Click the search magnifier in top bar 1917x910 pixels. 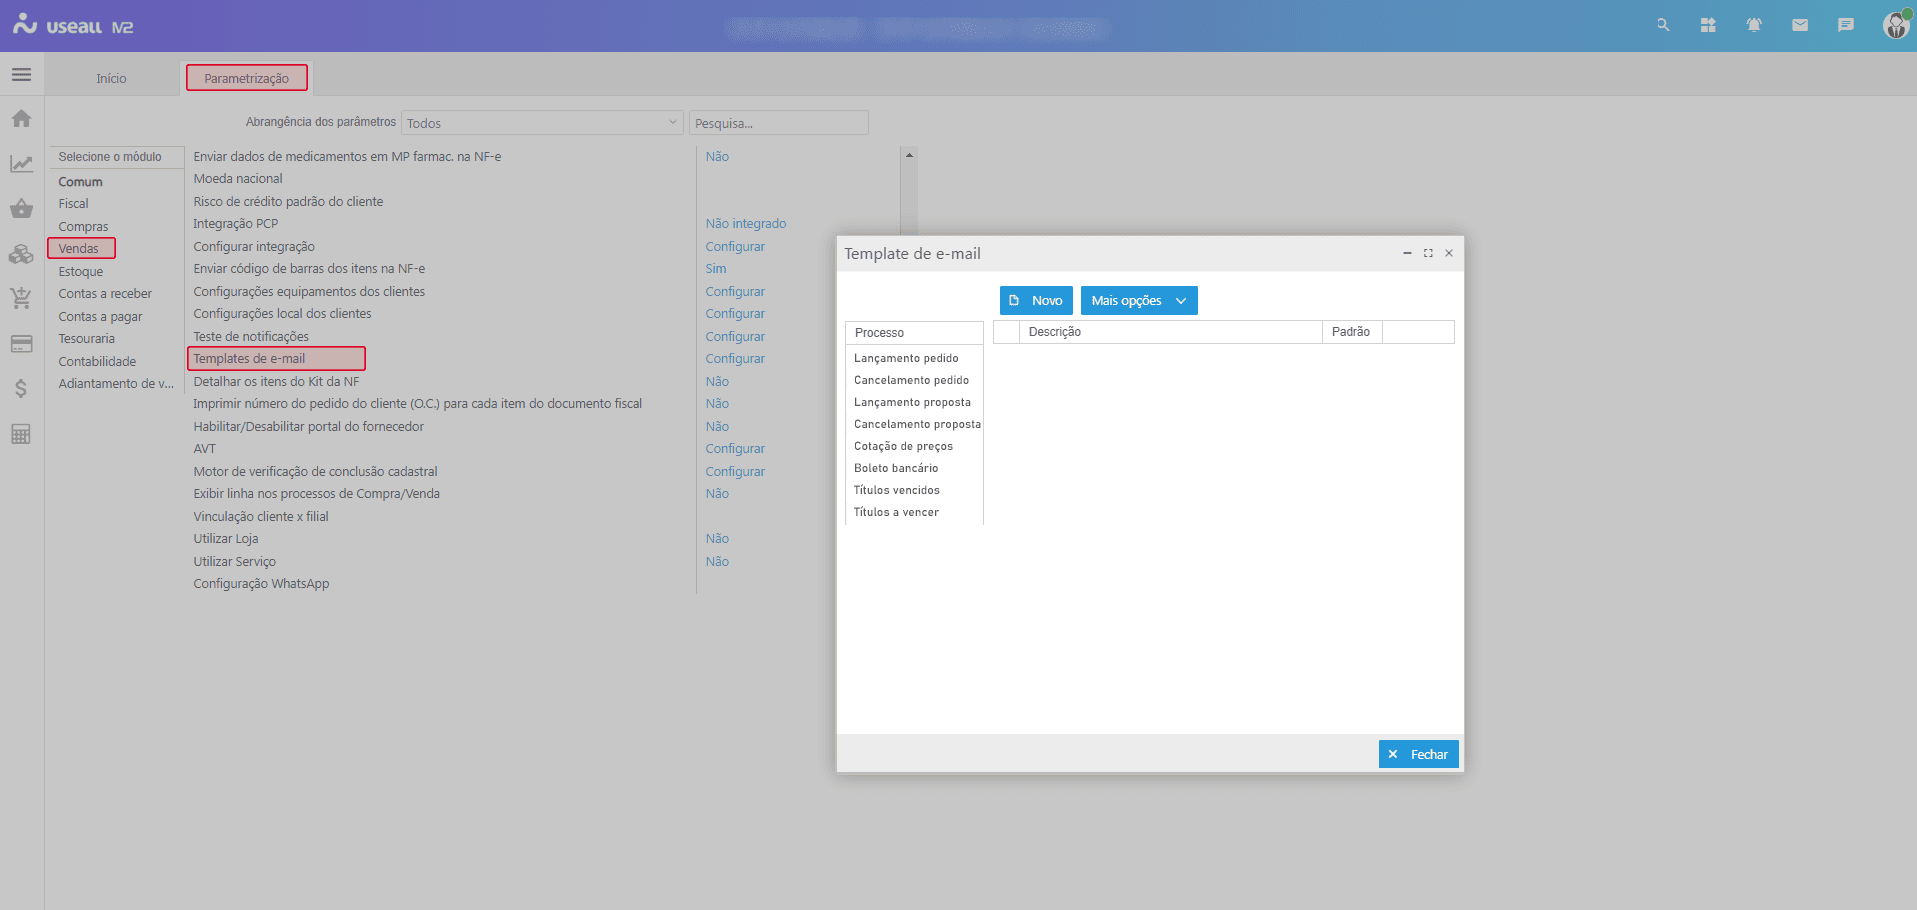(1662, 25)
